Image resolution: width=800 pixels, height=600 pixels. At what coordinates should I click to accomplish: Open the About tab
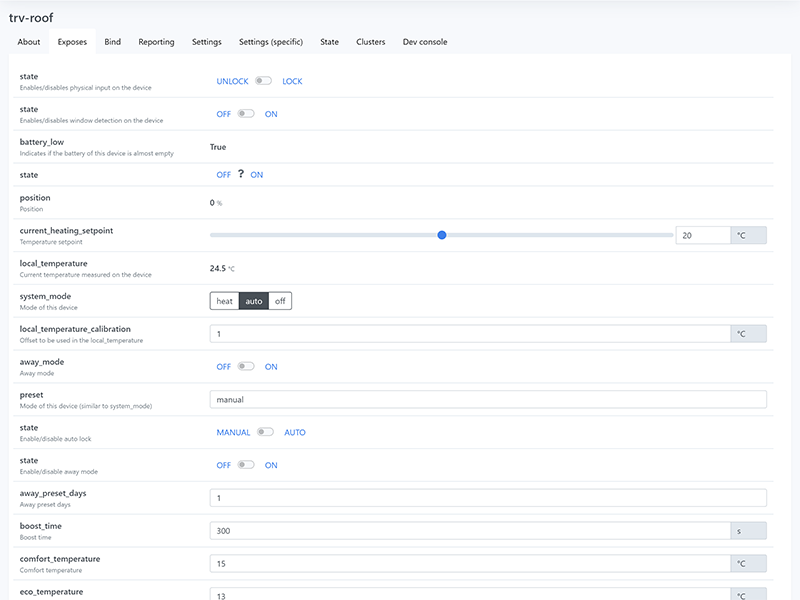pos(29,42)
